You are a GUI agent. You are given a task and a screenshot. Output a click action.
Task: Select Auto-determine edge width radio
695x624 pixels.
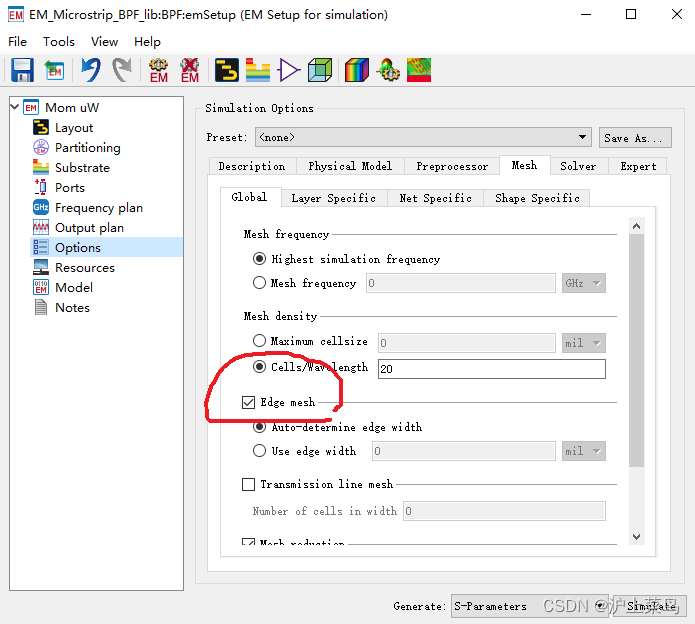point(259,427)
